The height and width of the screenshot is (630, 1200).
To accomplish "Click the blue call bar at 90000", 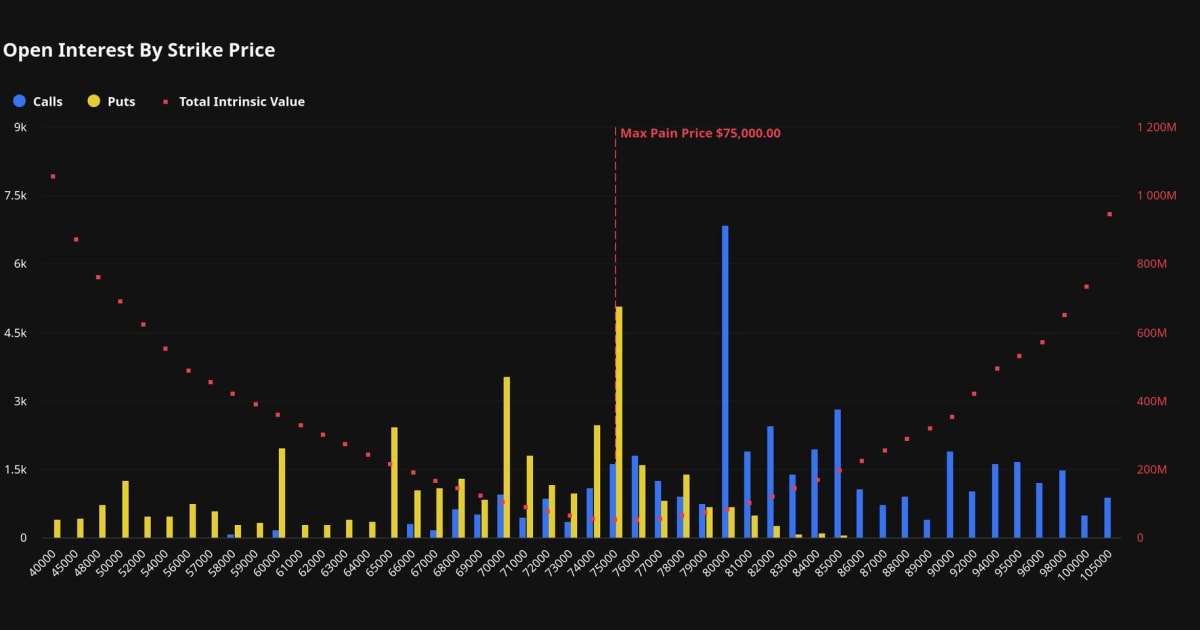I will (x=950, y=495).
